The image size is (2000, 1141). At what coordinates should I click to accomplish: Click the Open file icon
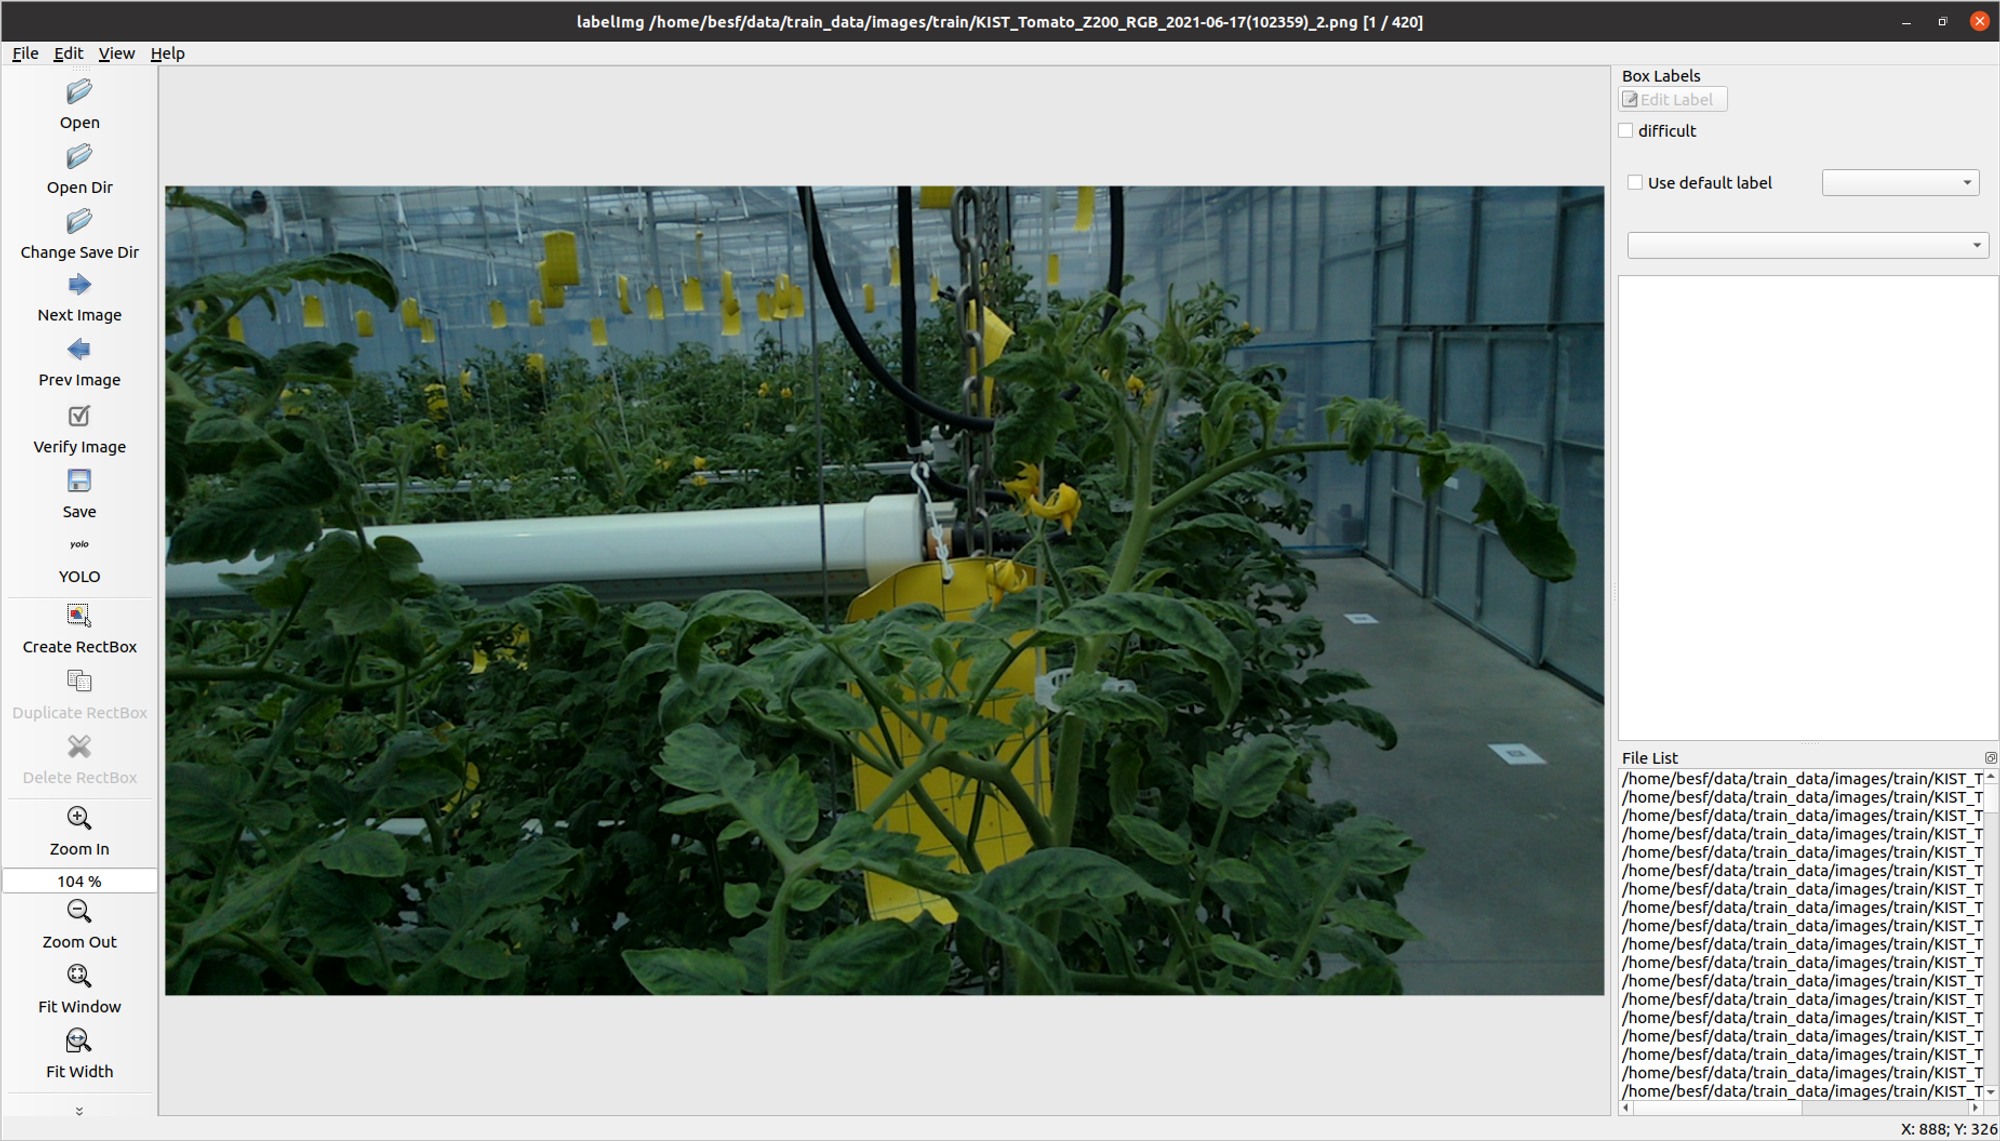click(x=79, y=92)
